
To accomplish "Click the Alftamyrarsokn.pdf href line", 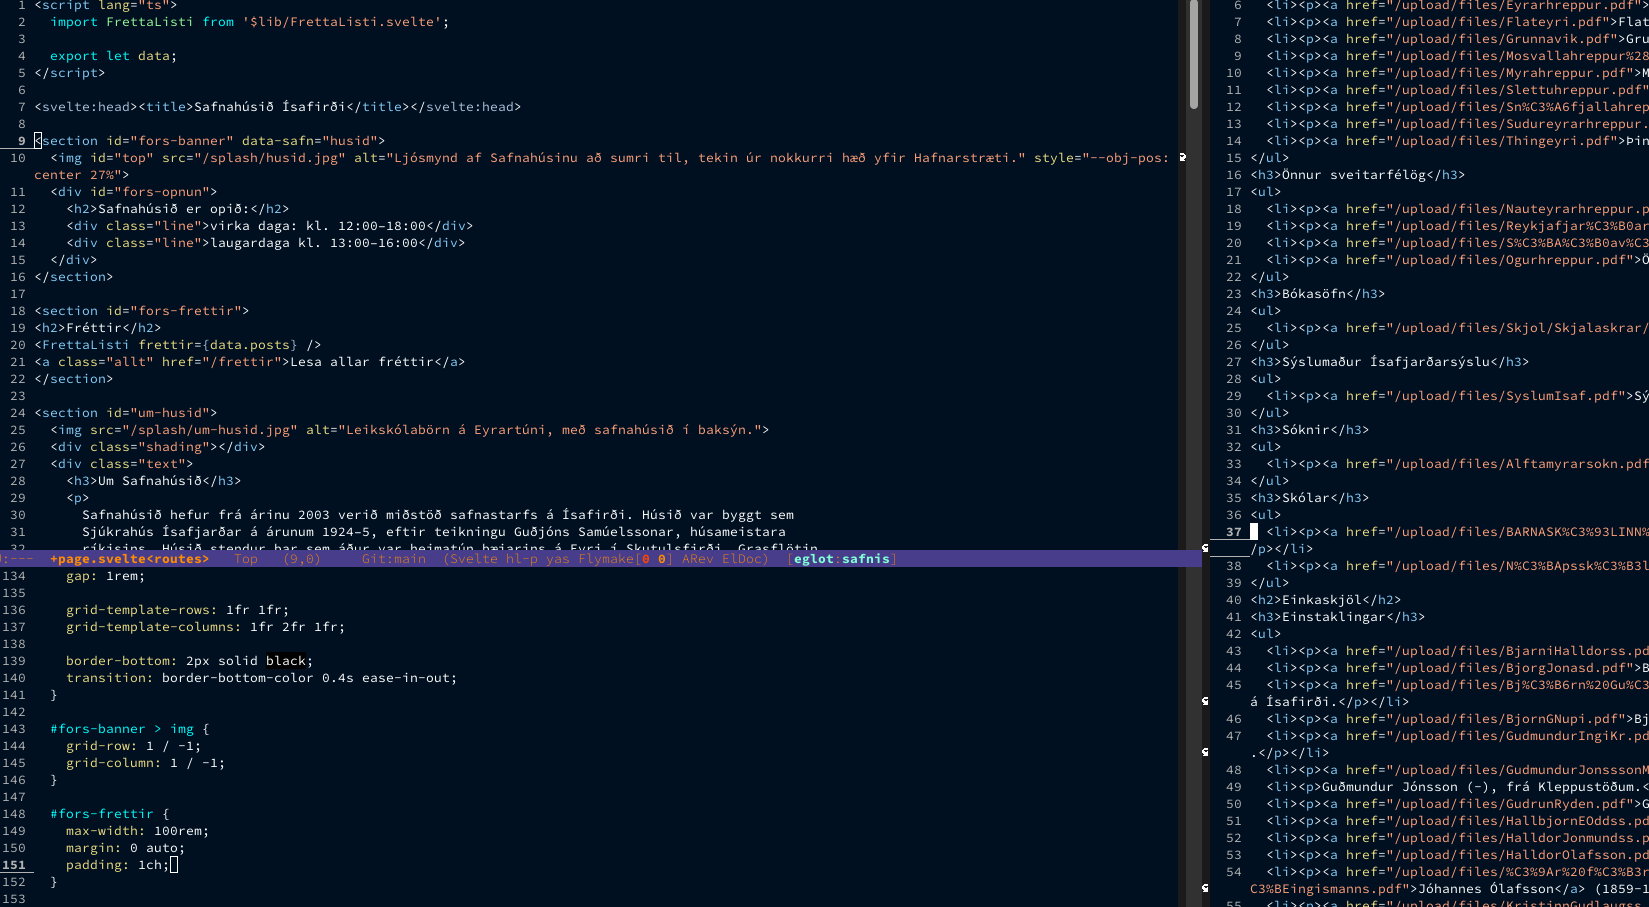I will (x=1457, y=464).
